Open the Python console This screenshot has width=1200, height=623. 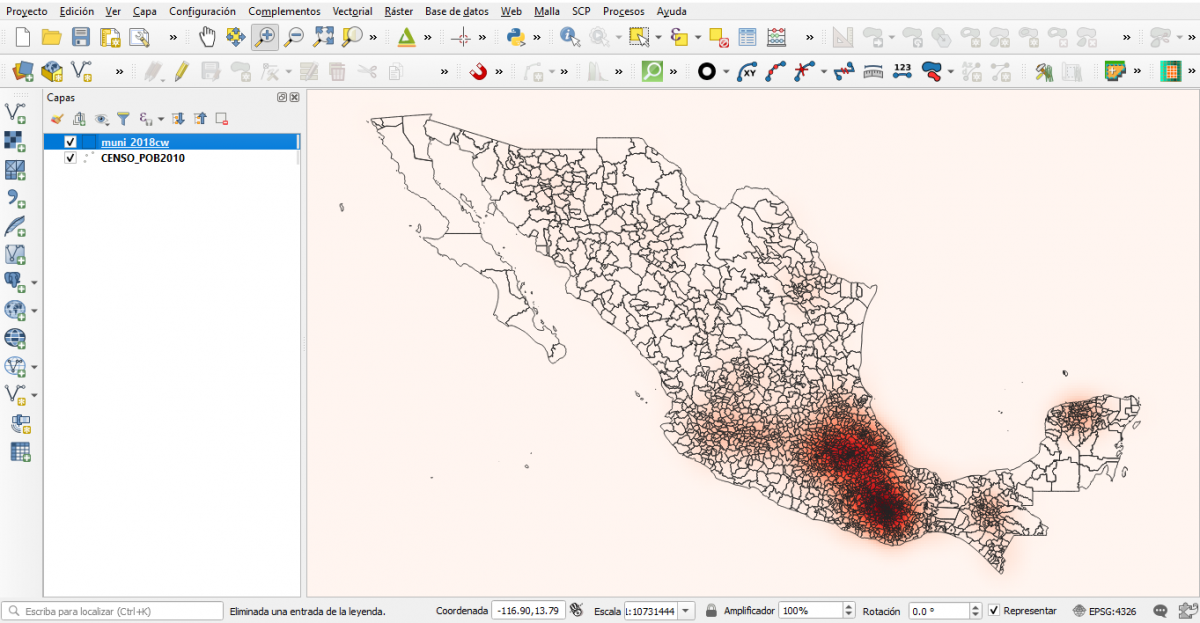[515, 37]
